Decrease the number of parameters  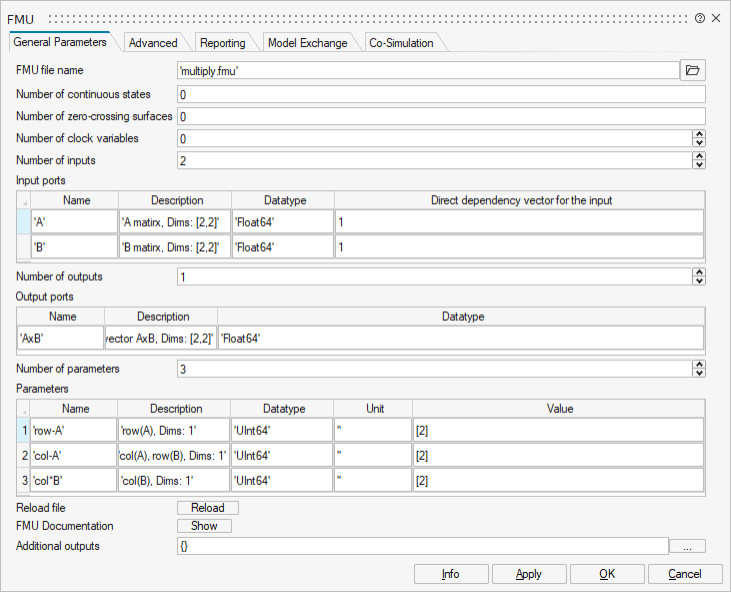(x=699, y=373)
